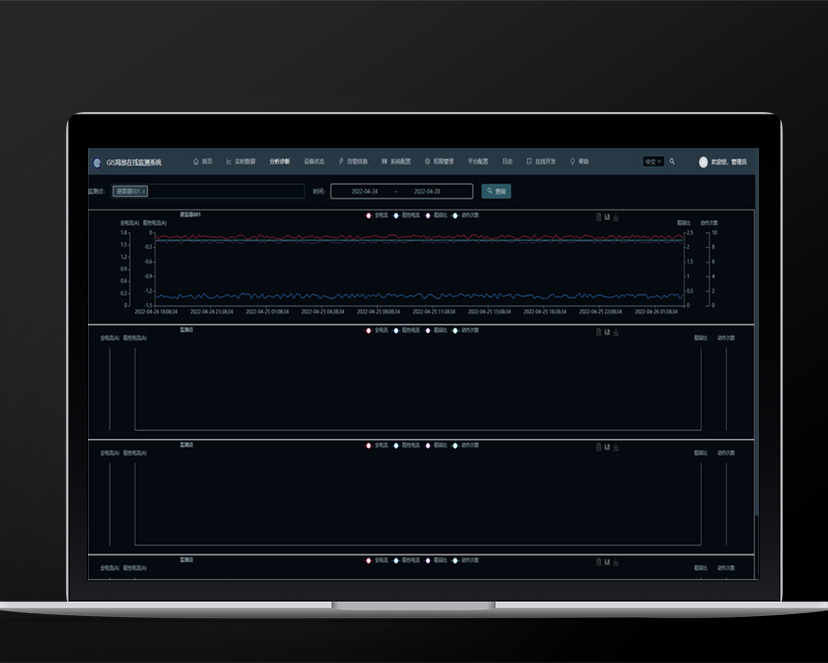
Task: Remove the selected 避雷器001 tag
Action: click(x=143, y=191)
